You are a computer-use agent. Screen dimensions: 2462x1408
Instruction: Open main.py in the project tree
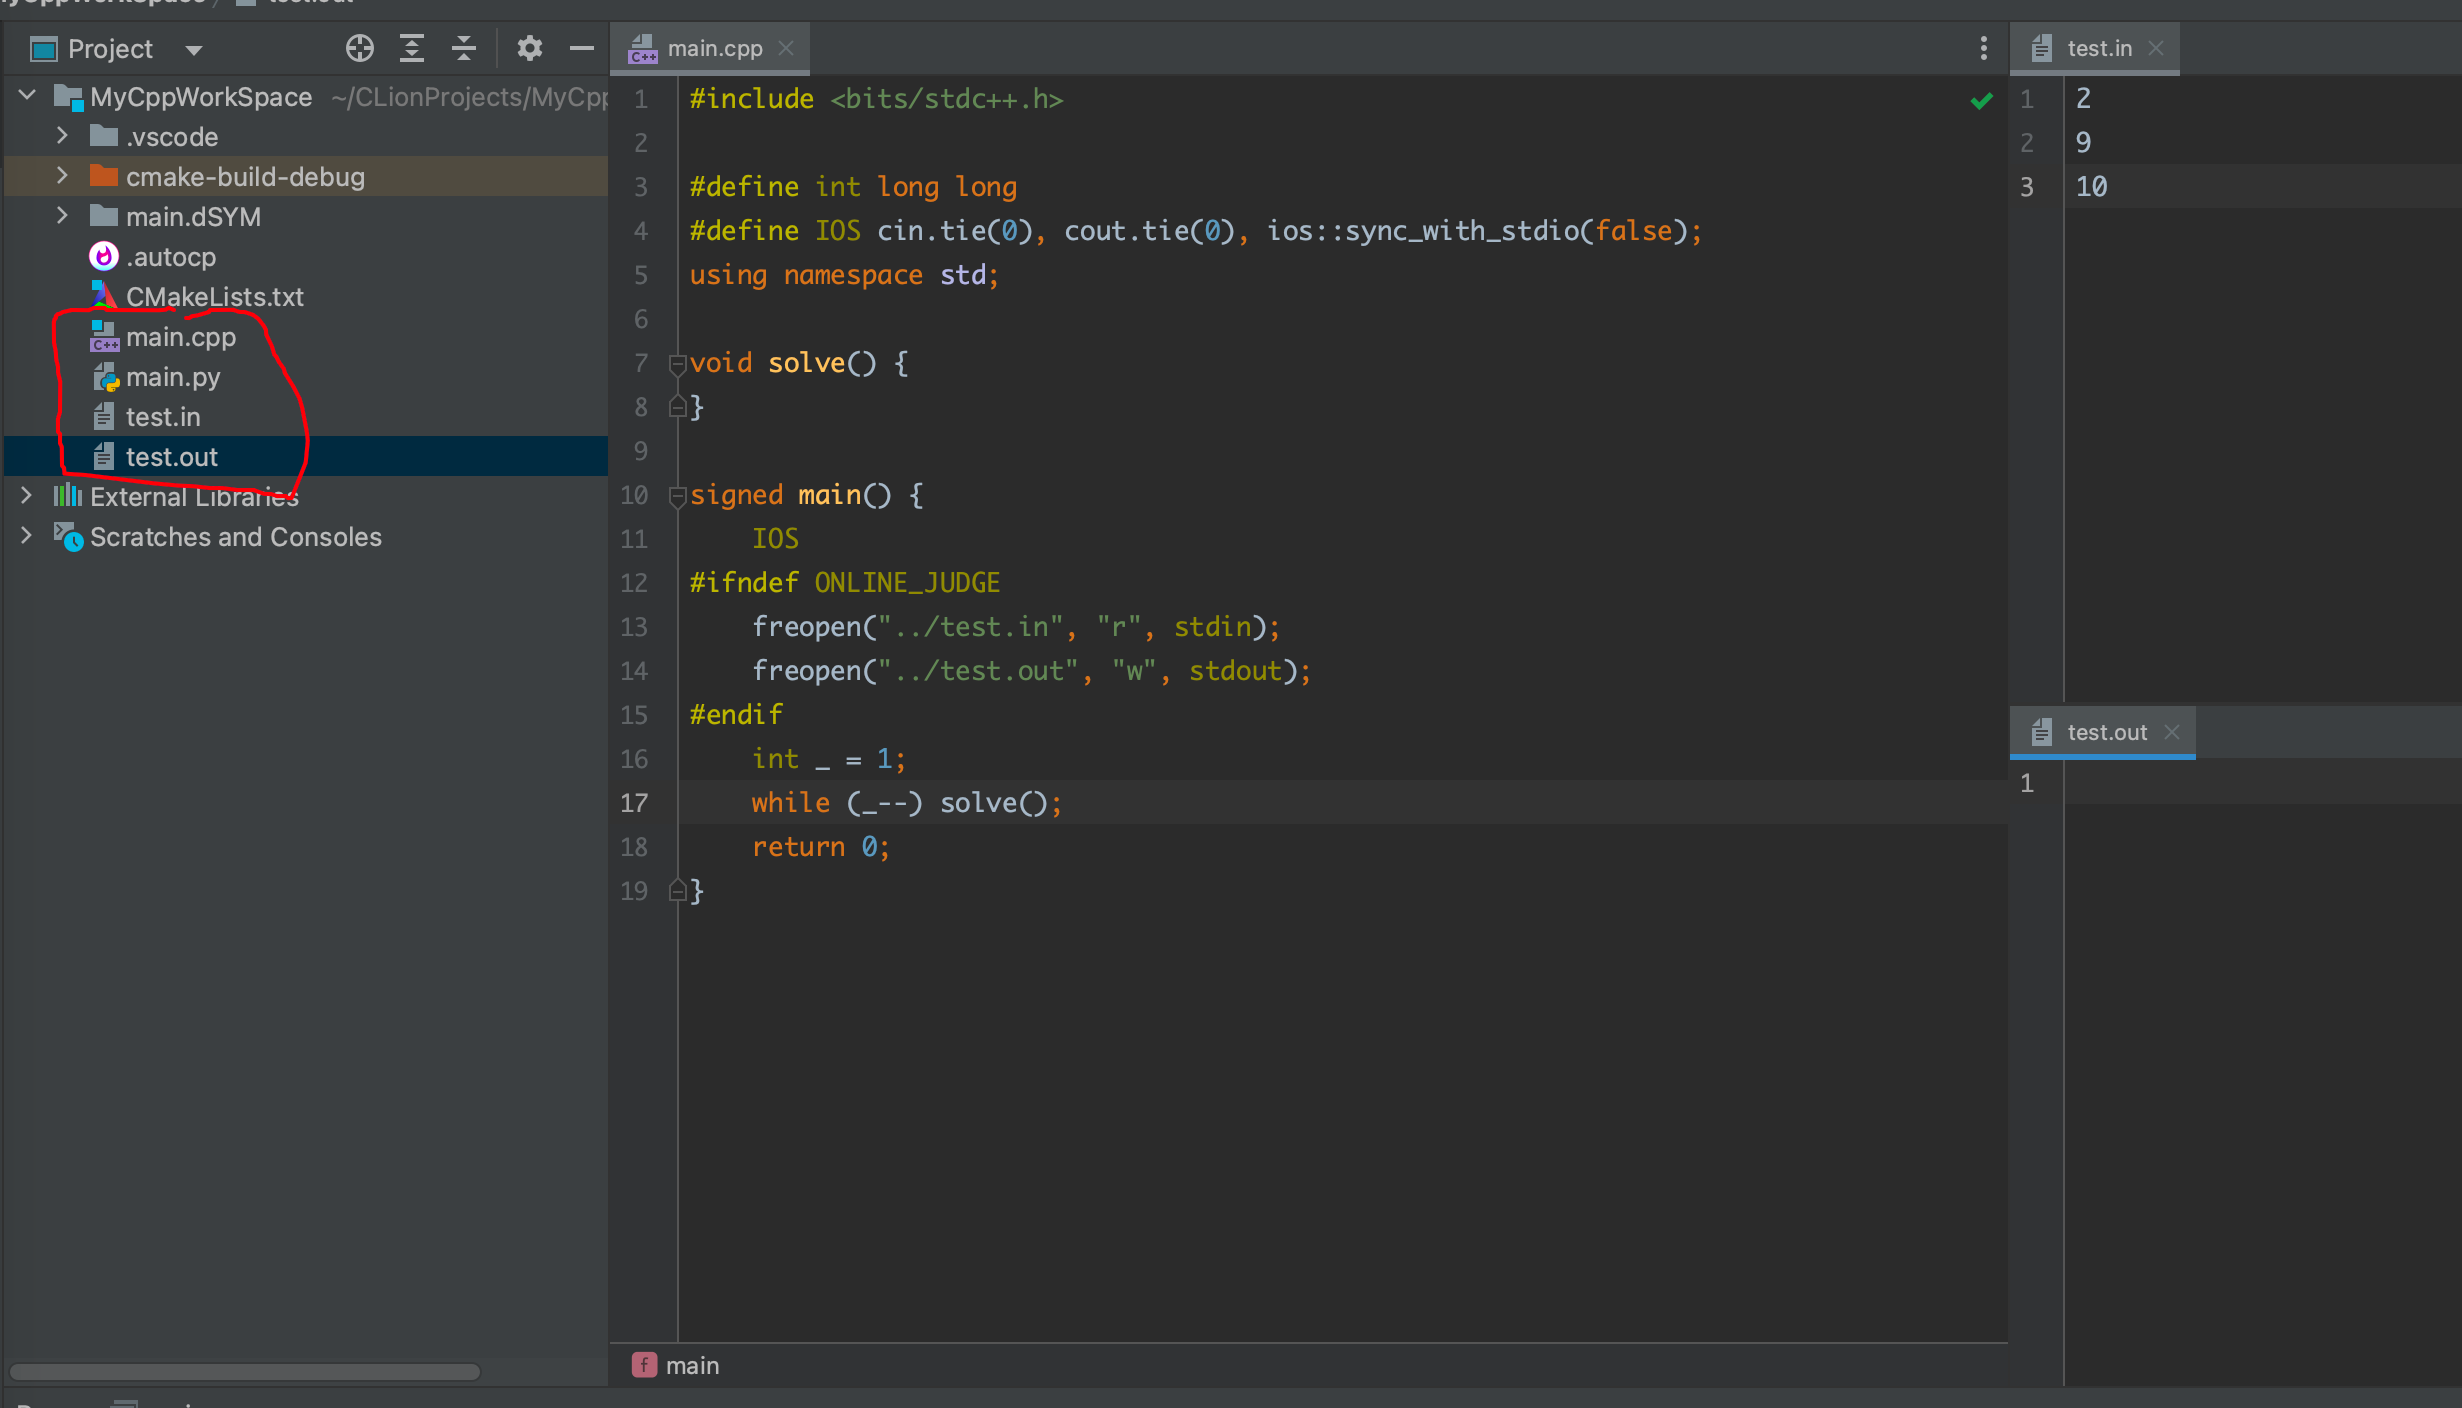pos(172,377)
